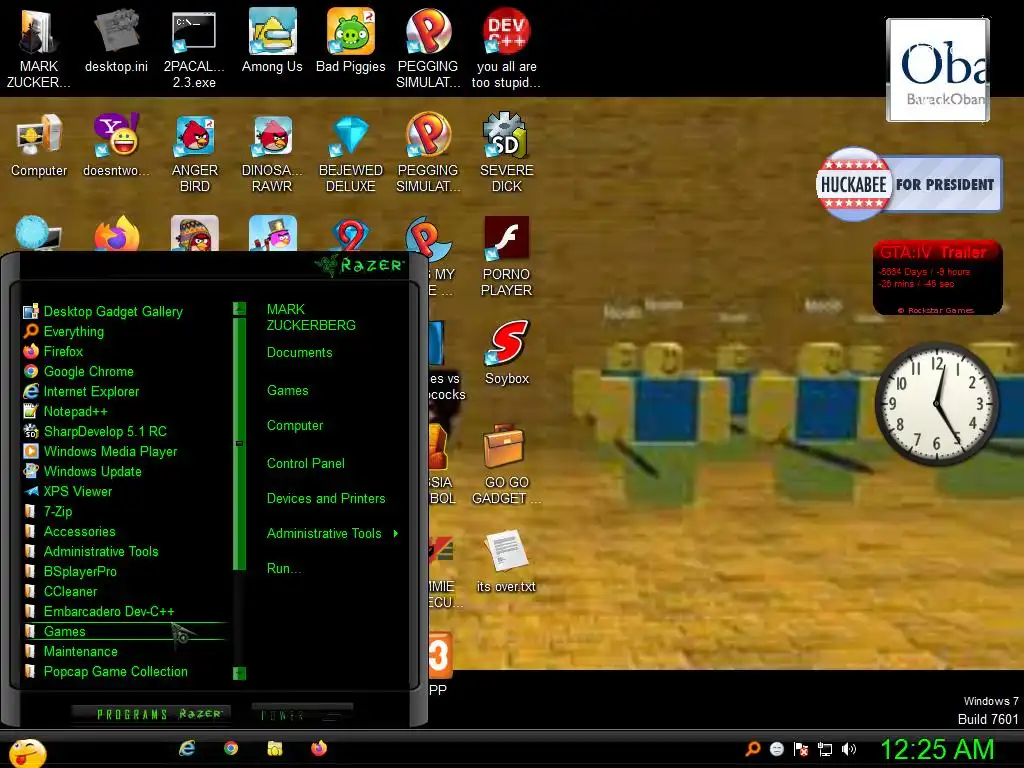Click the Huckabee For President gadget

point(908,184)
